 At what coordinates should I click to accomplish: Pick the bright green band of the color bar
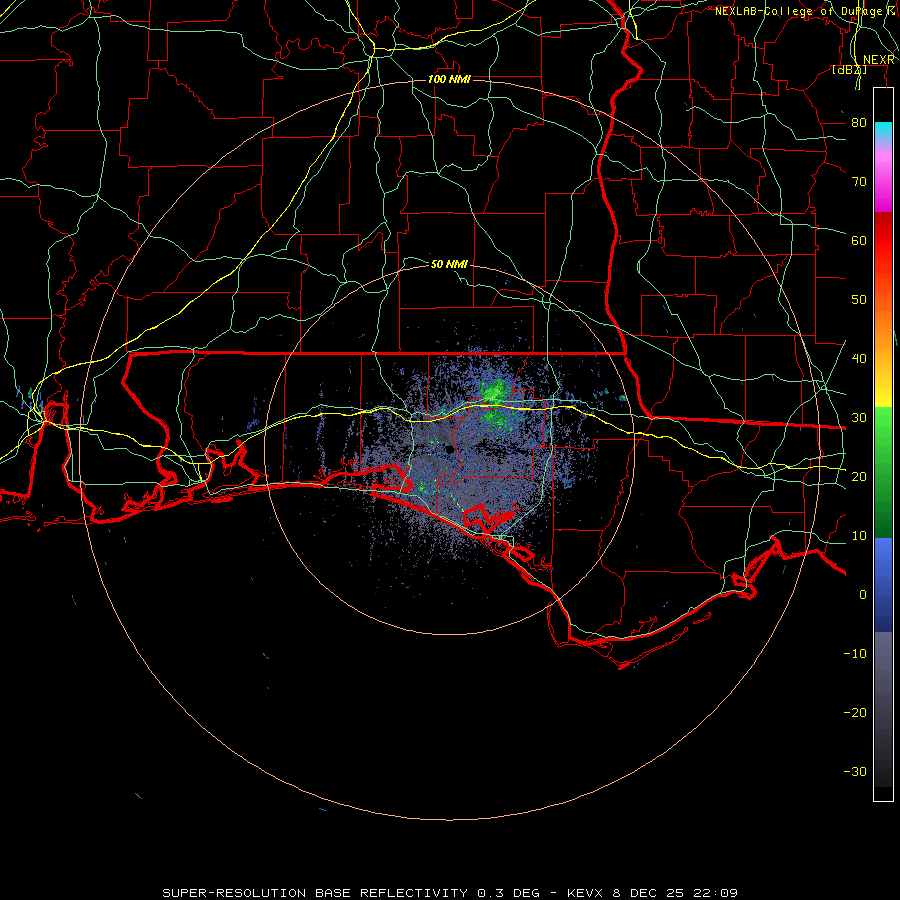883,436
